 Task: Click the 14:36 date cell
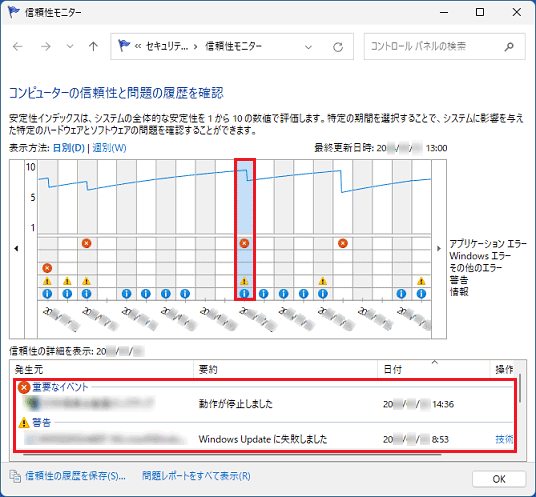click(418, 404)
